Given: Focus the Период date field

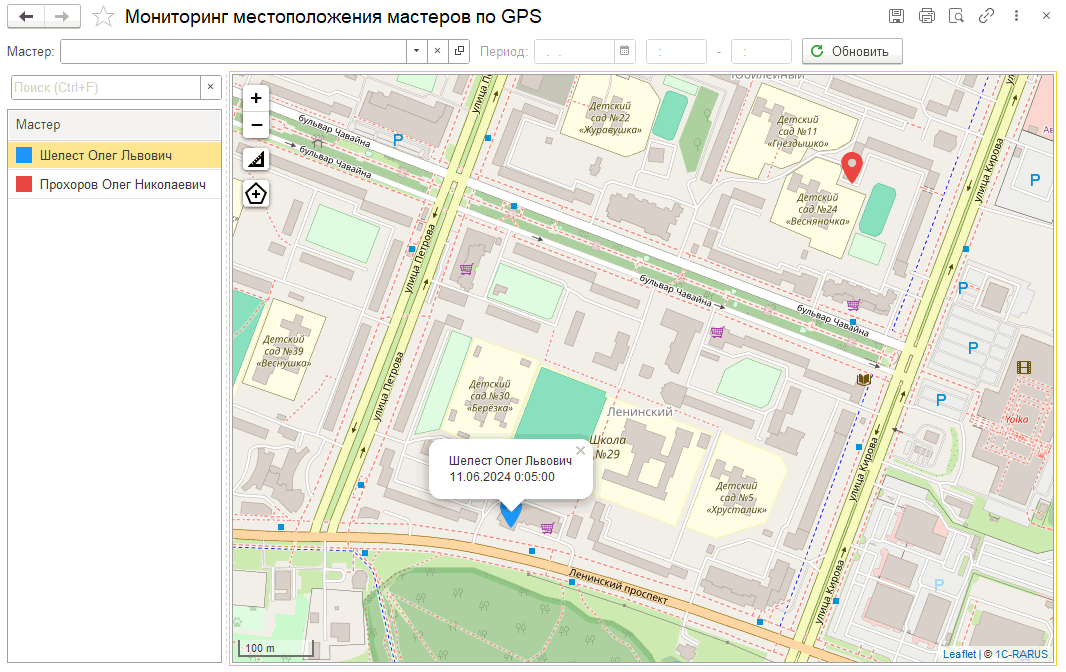Looking at the screenshot, I should tap(574, 51).
